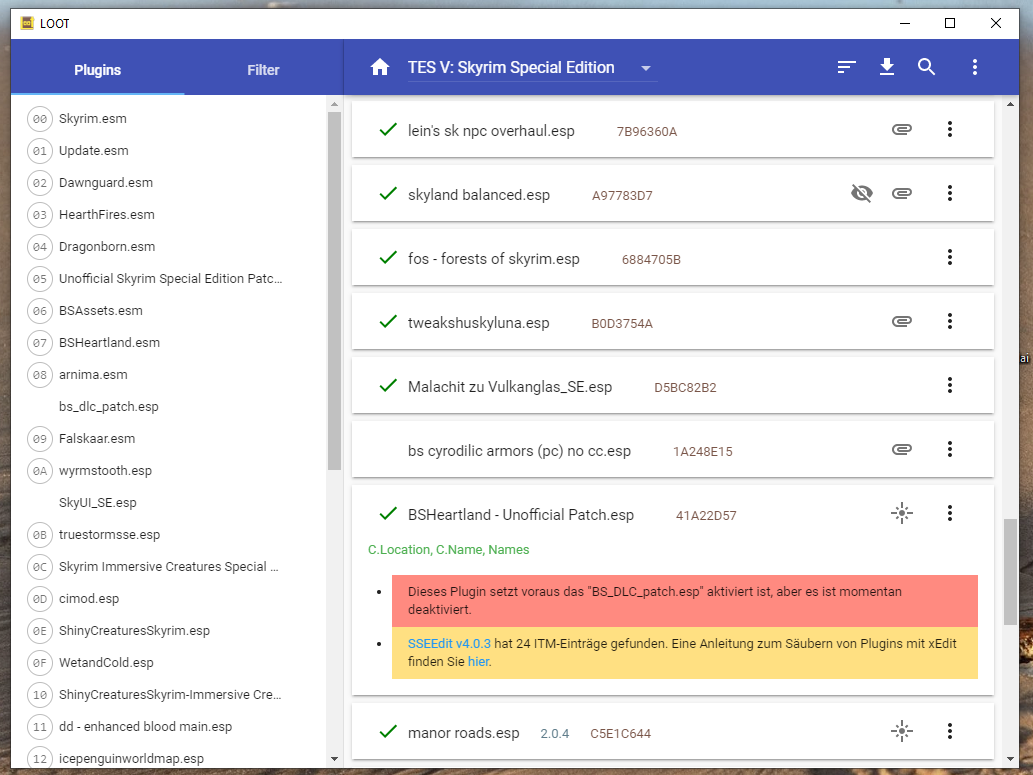Open the search magnifier icon

tap(927, 68)
